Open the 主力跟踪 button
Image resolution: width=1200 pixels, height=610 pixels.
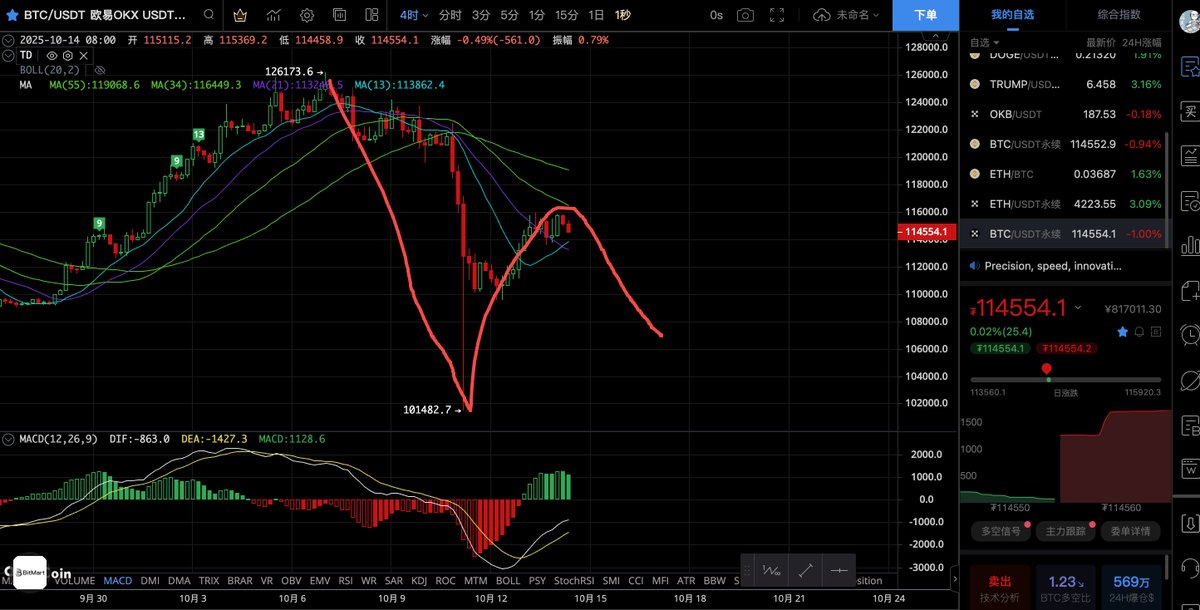coord(1065,531)
